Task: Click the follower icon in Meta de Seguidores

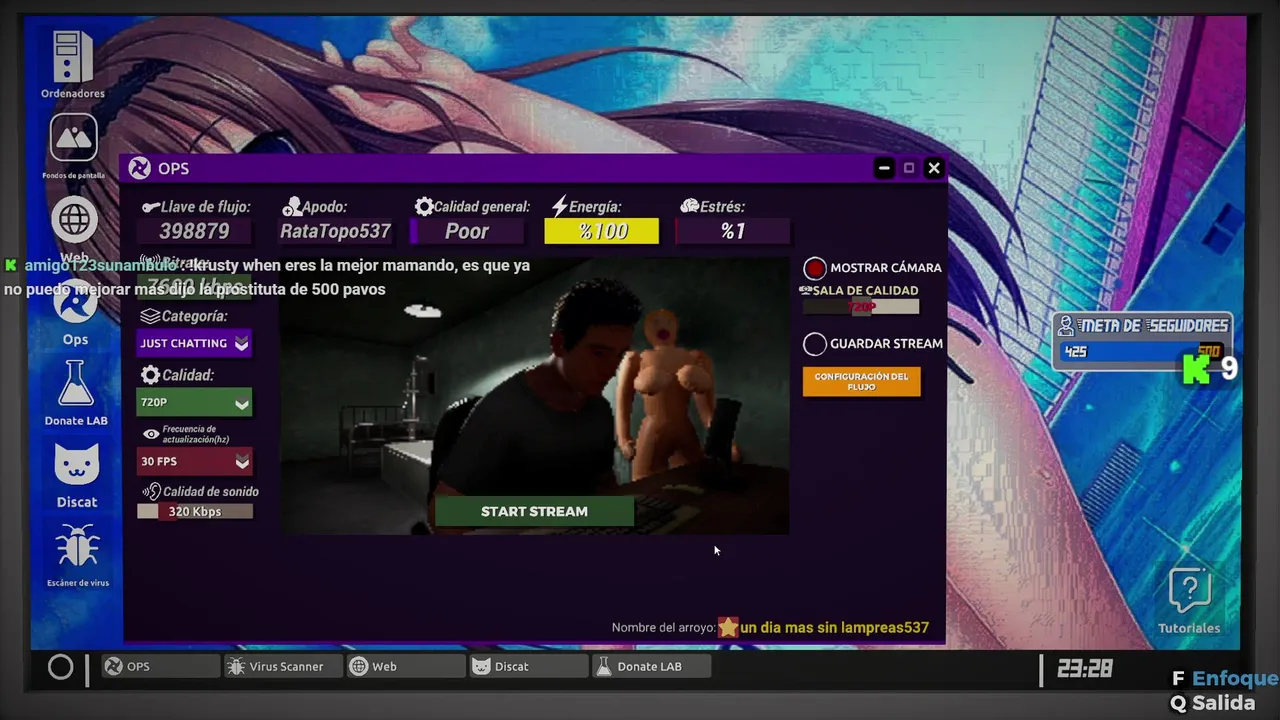Action: [x=1066, y=326]
